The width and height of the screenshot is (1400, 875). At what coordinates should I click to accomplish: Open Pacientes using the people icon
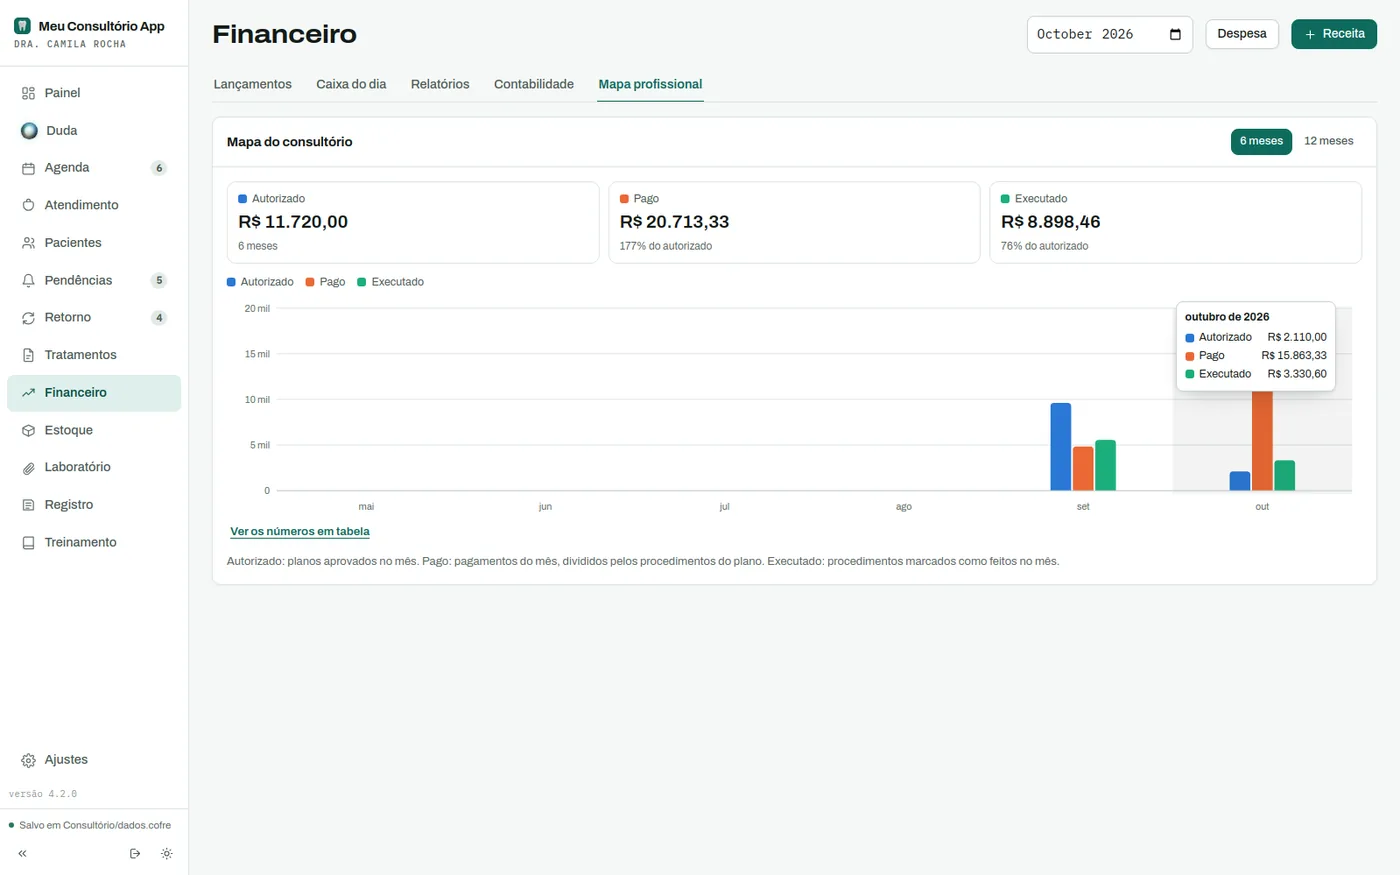[28, 243]
